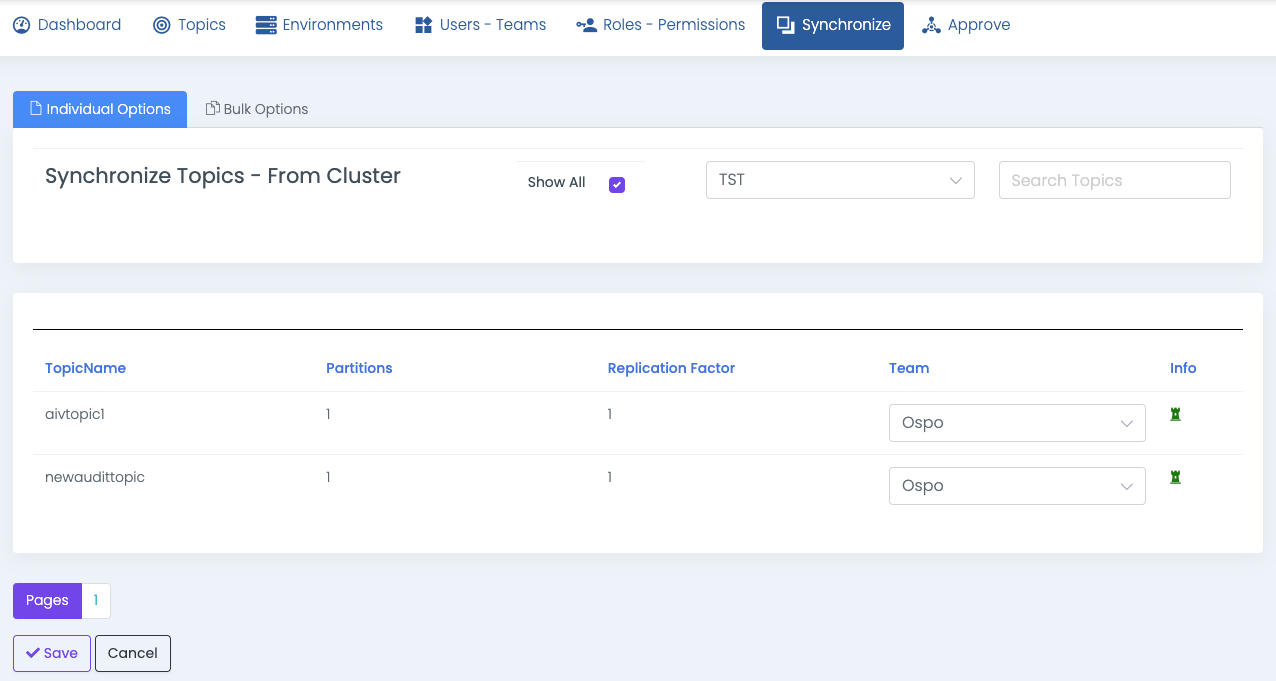Uncheck the Show All checkbox
The width and height of the screenshot is (1276, 681).
click(x=617, y=184)
